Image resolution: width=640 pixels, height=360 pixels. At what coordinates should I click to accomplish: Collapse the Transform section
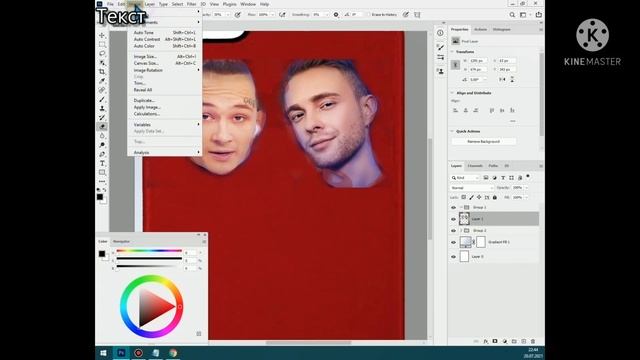point(452,52)
